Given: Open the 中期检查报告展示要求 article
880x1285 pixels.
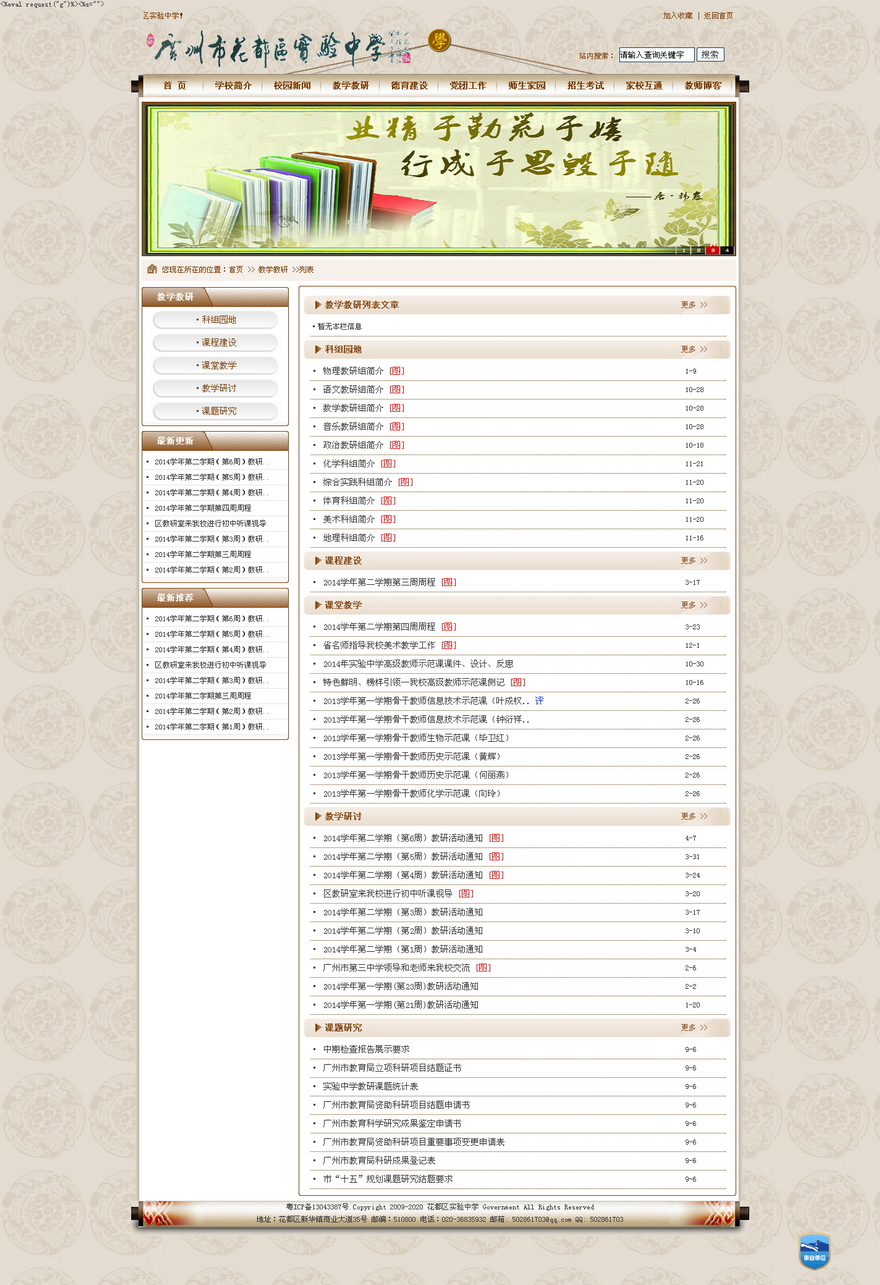Looking at the screenshot, I should tap(366, 1050).
